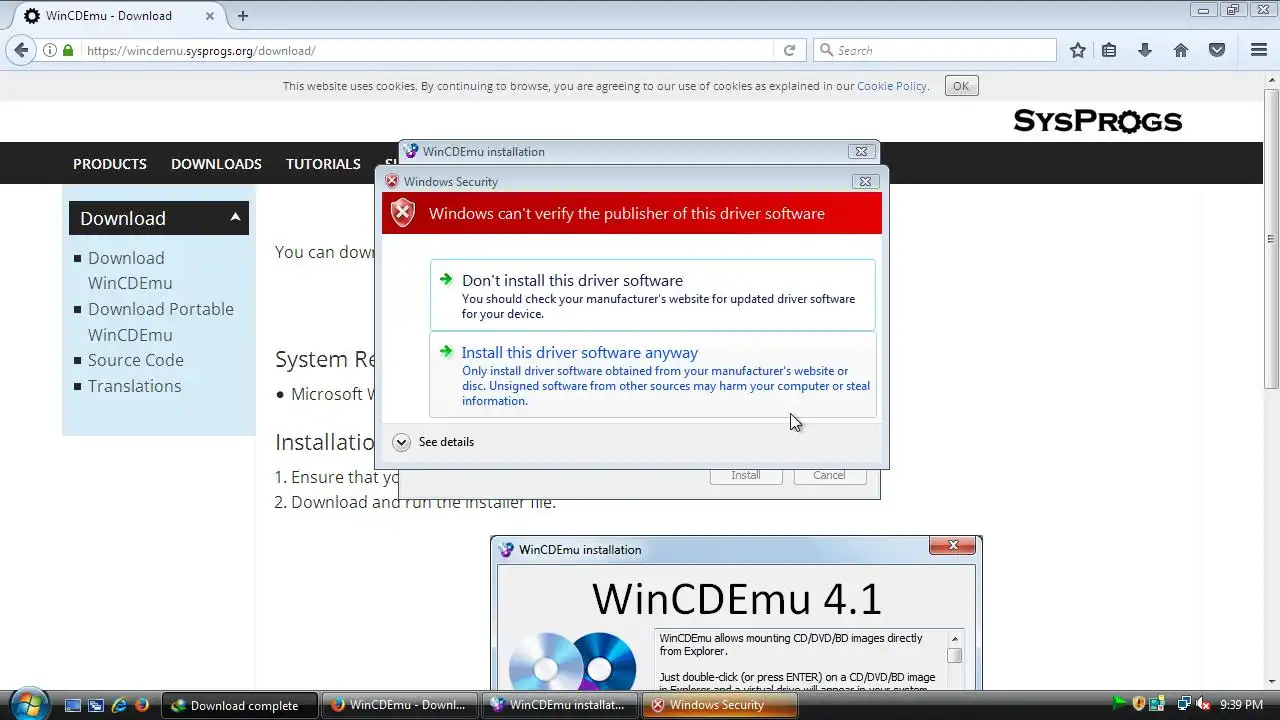Click Switch between windows quick launch icon
The width and height of the screenshot is (1280, 720).
point(96,705)
